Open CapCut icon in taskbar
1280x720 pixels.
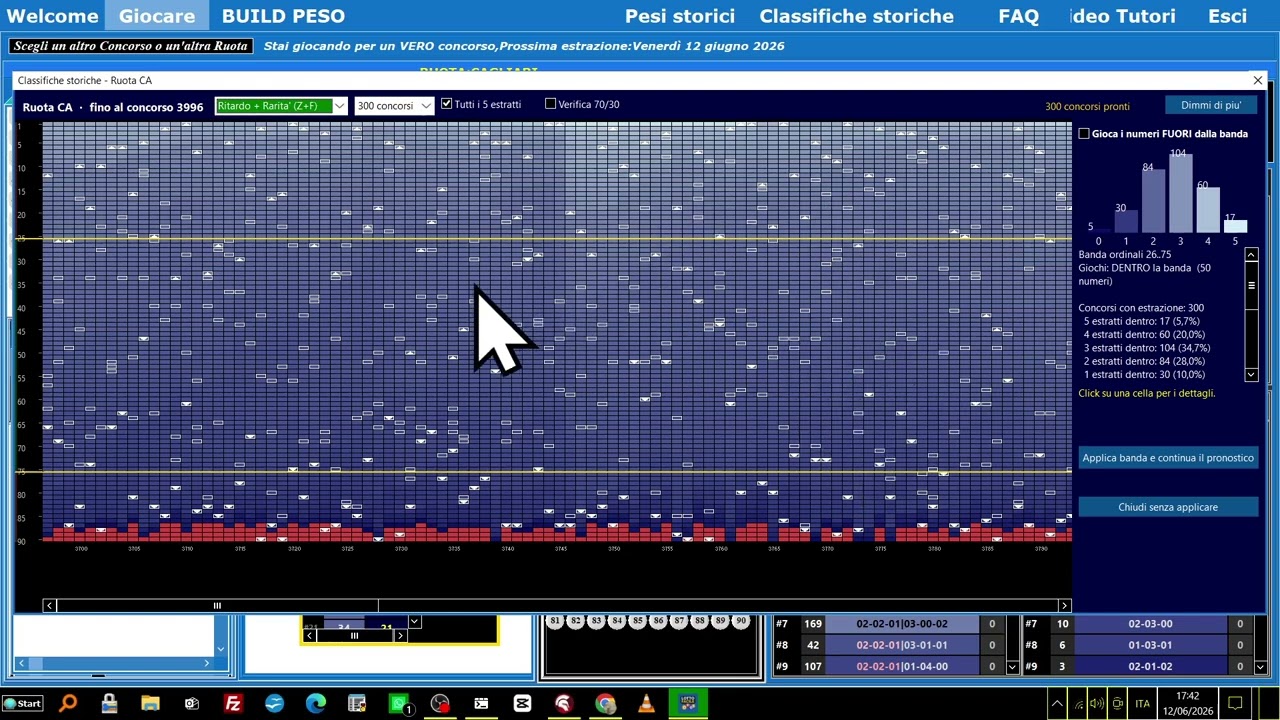tap(522, 703)
